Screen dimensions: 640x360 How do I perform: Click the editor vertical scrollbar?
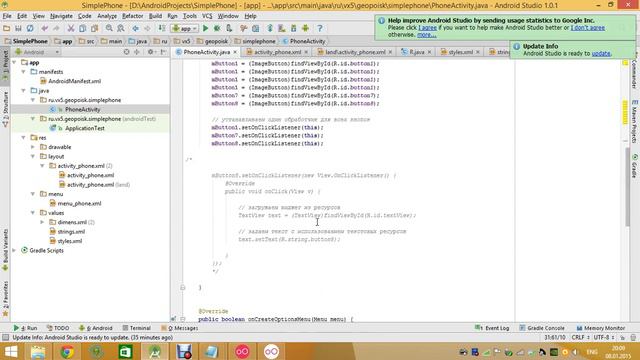tap(627, 186)
